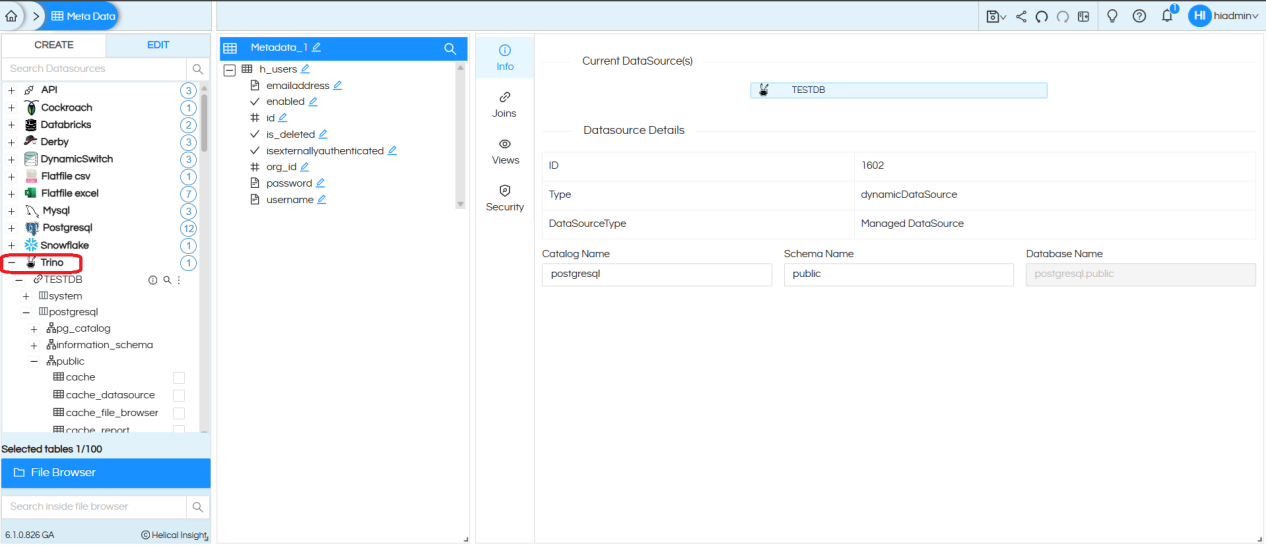Click the search icon beside Search Datasources

[198, 69]
